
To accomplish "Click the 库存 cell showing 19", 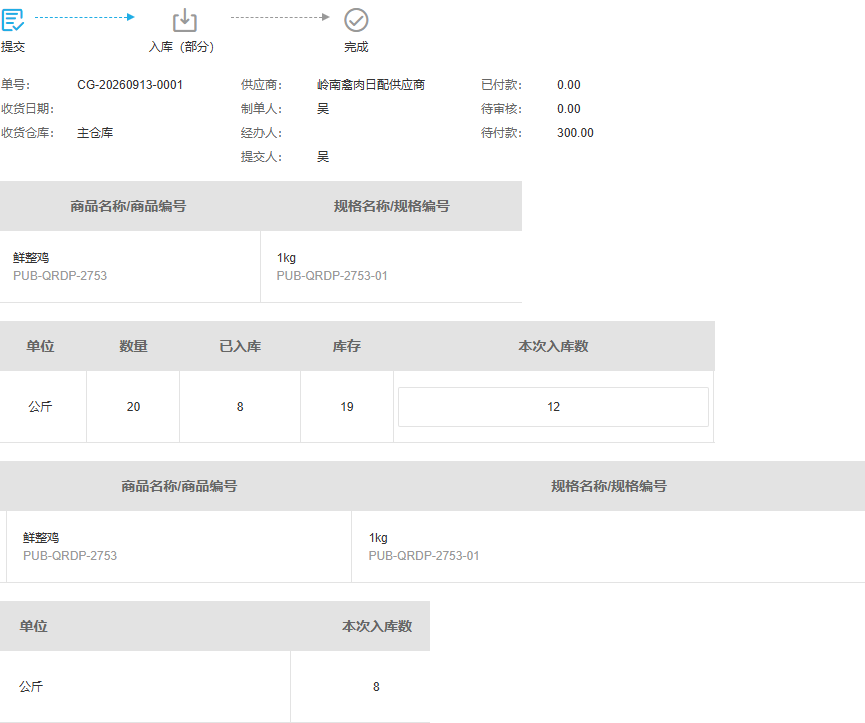I will coord(347,407).
